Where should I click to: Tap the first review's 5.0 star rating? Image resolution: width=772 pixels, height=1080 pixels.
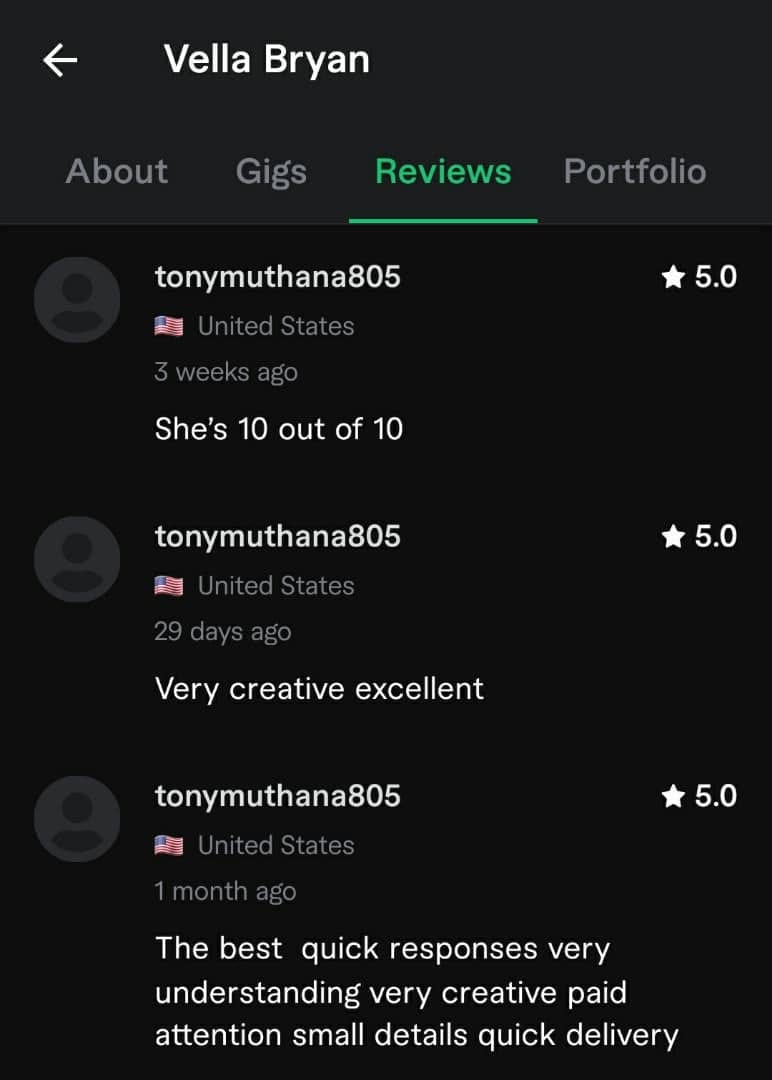coord(699,277)
